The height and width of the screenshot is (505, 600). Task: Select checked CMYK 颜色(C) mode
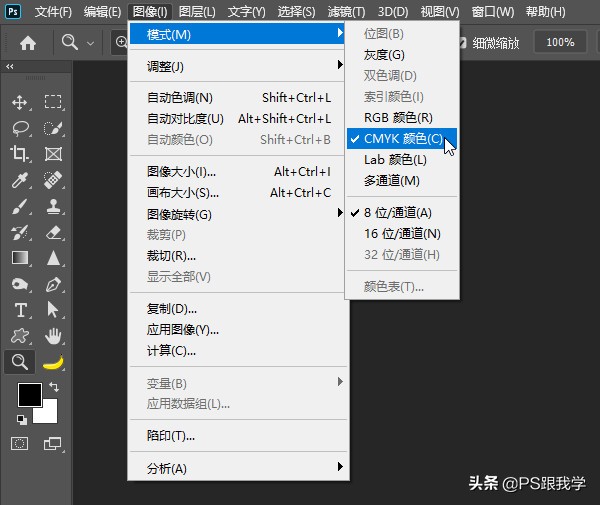tap(402, 138)
